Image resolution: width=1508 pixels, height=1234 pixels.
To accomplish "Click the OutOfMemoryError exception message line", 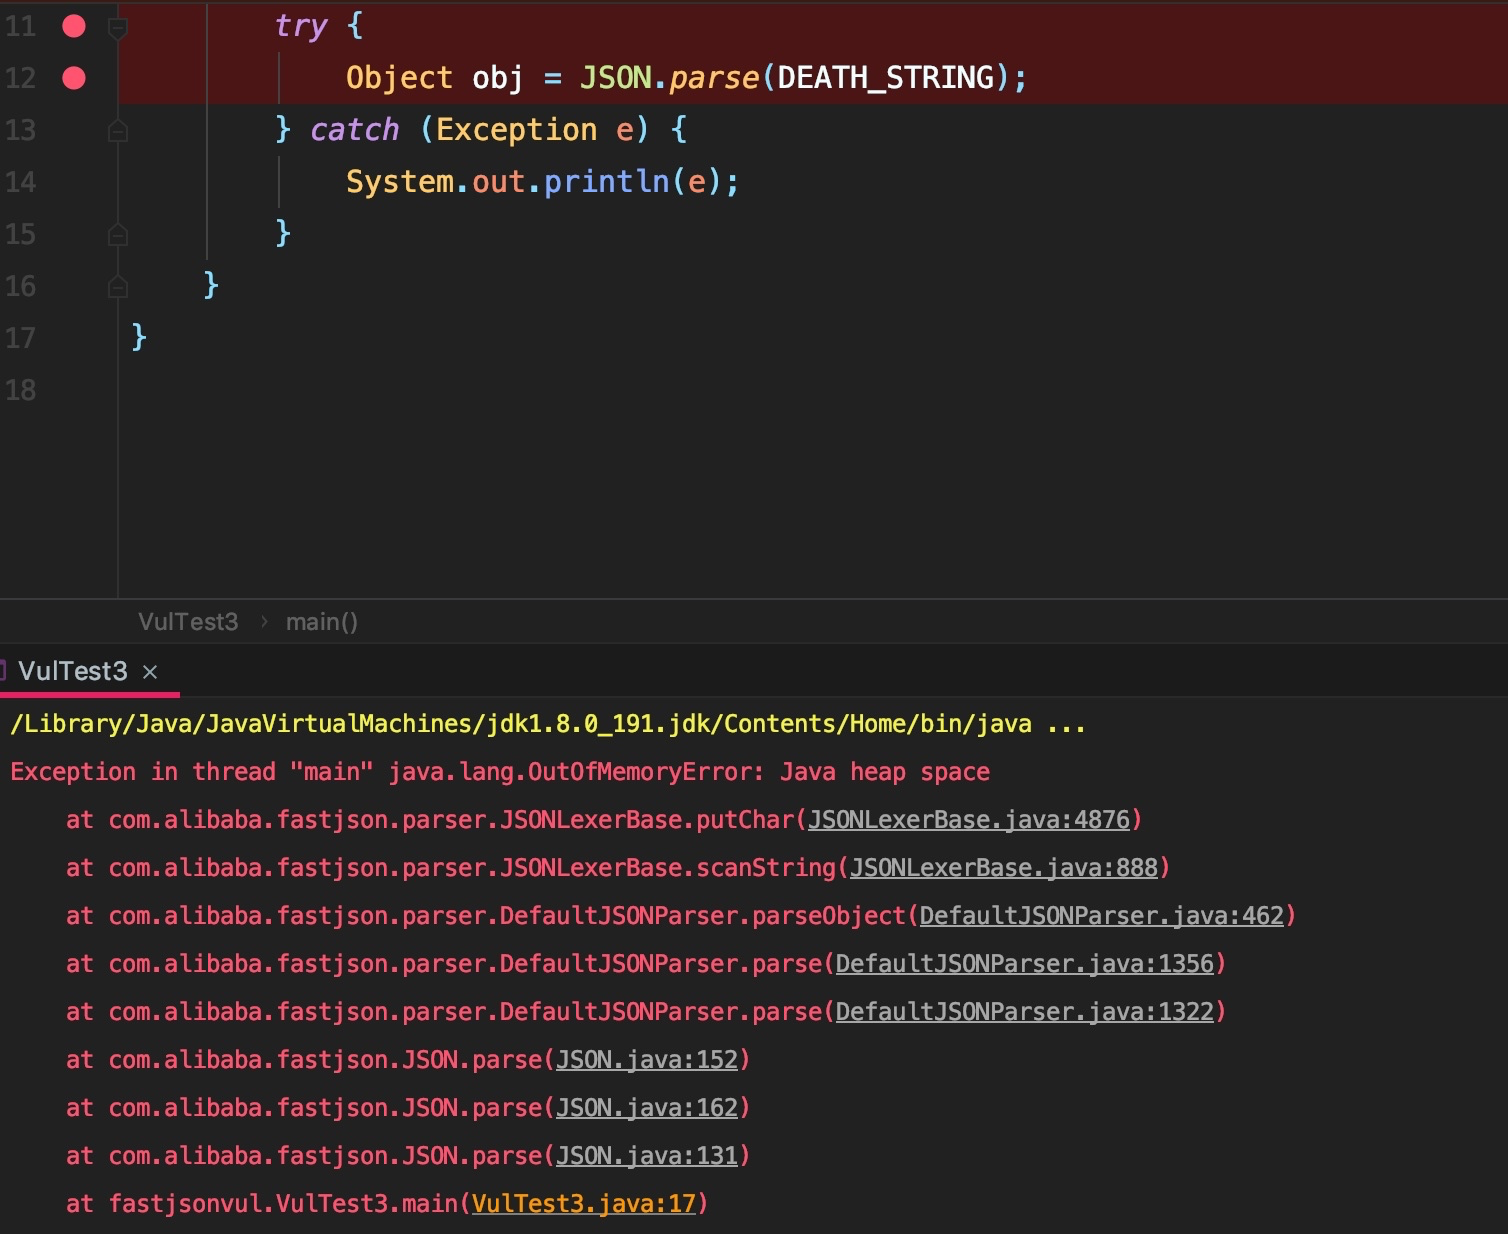I will pos(500,772).
